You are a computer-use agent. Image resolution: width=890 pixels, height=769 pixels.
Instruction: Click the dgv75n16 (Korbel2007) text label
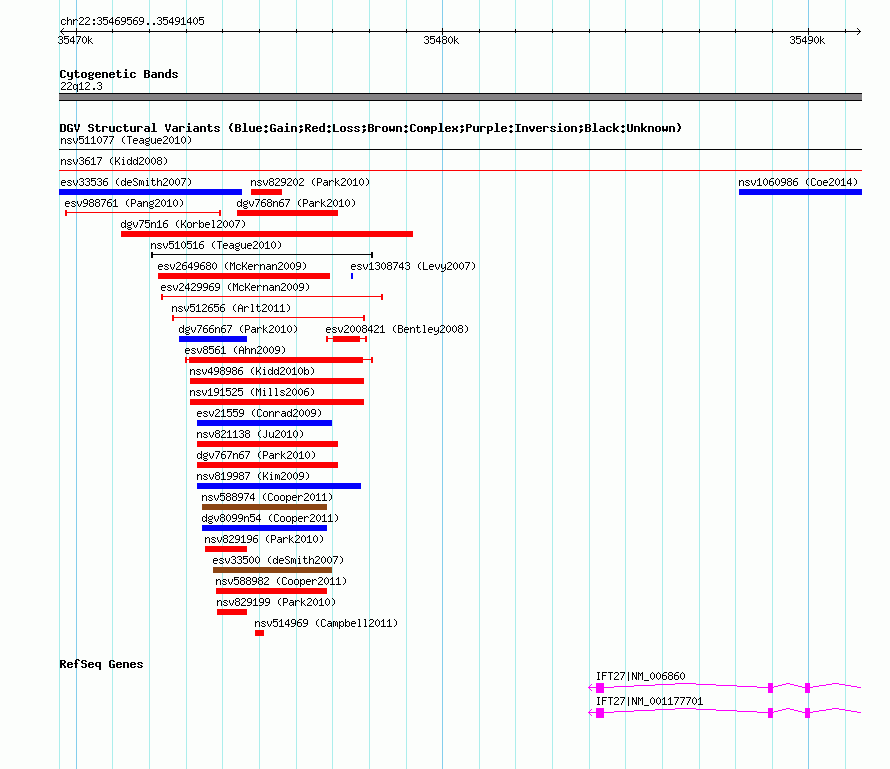(183, 224)
